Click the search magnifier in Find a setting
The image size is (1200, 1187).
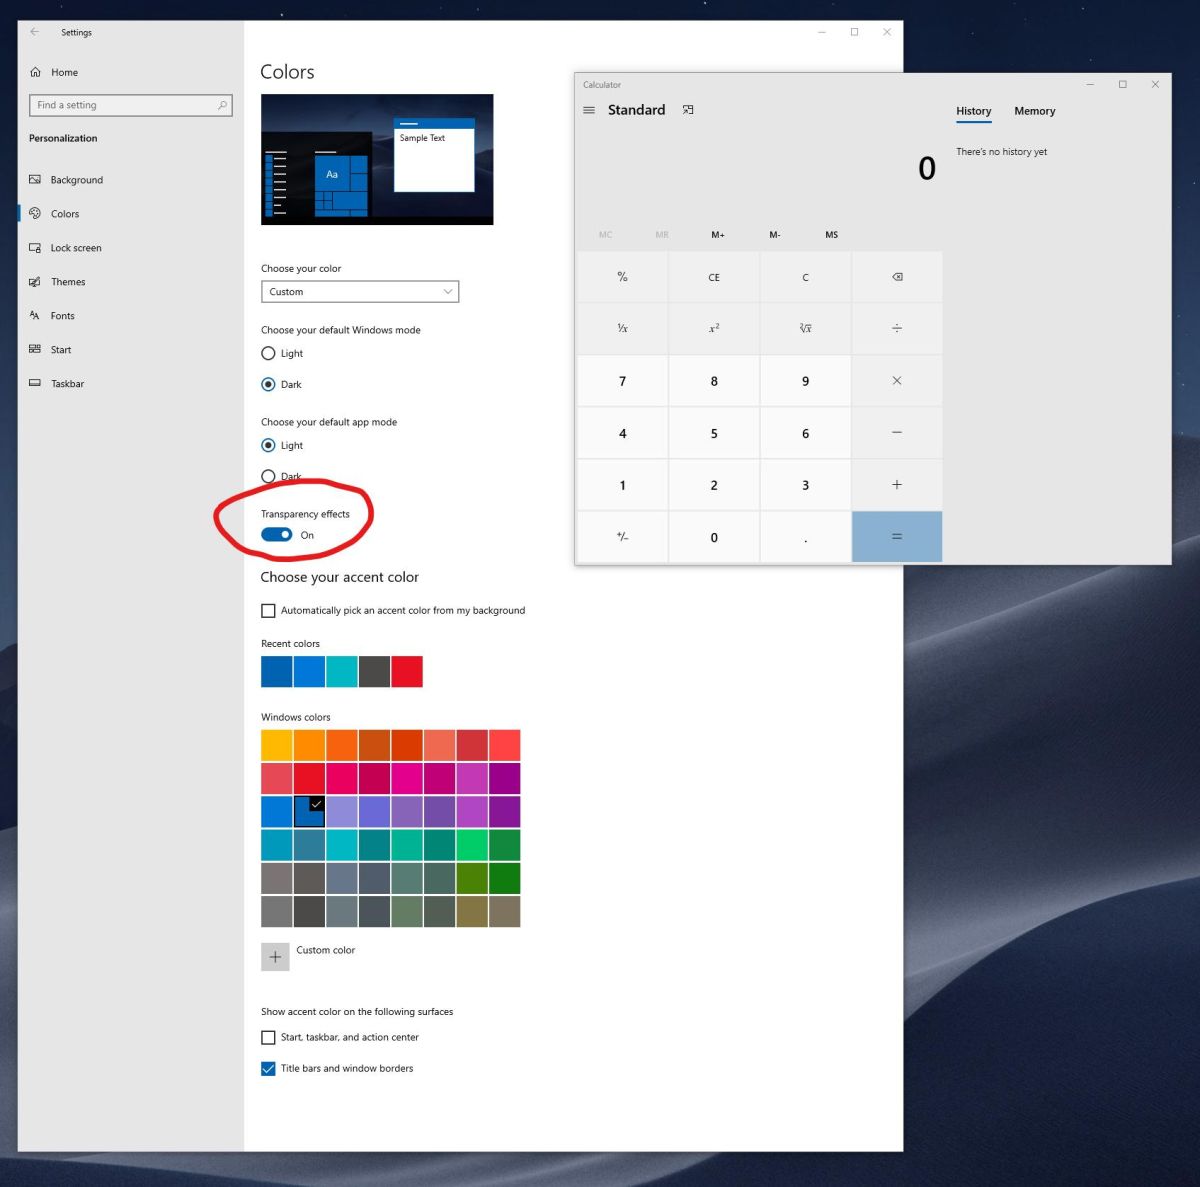(222, 105)
